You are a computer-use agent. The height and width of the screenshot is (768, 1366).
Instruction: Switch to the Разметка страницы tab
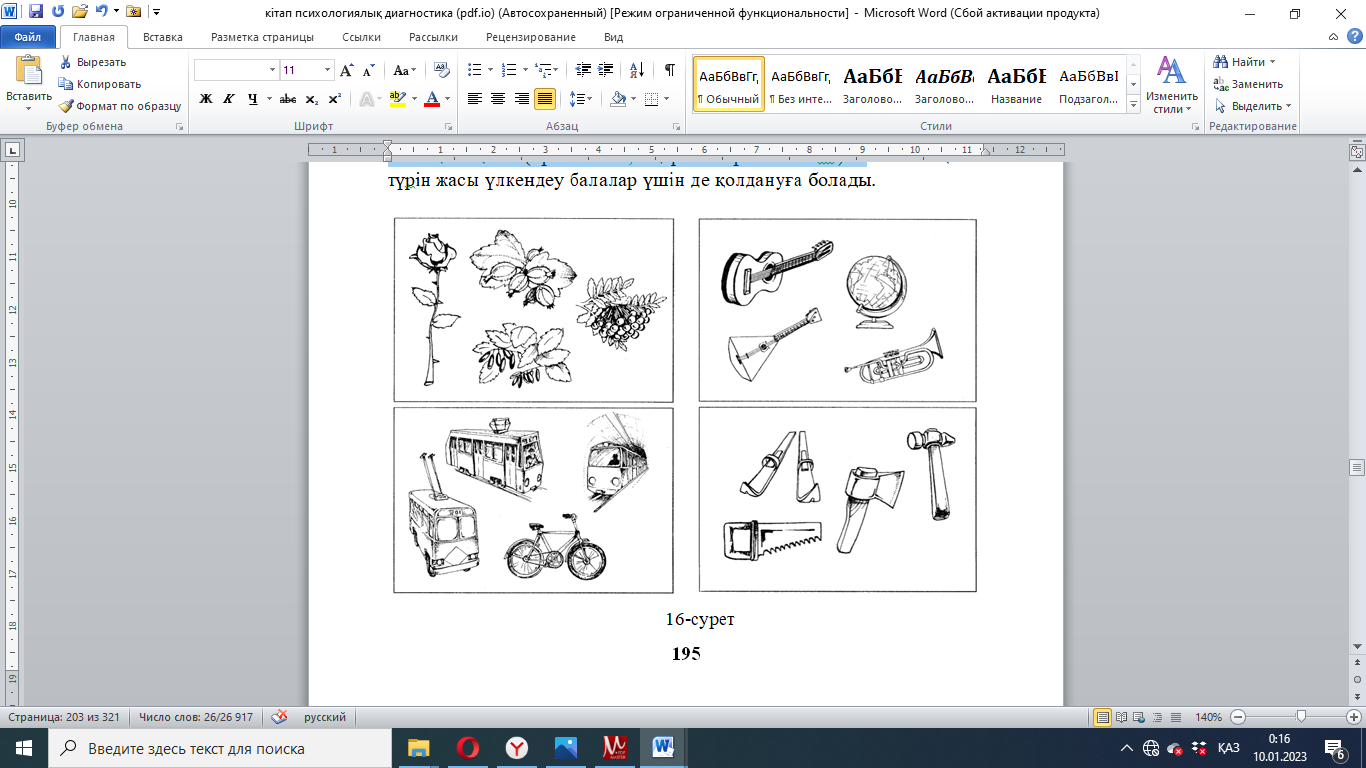[262, 37]
